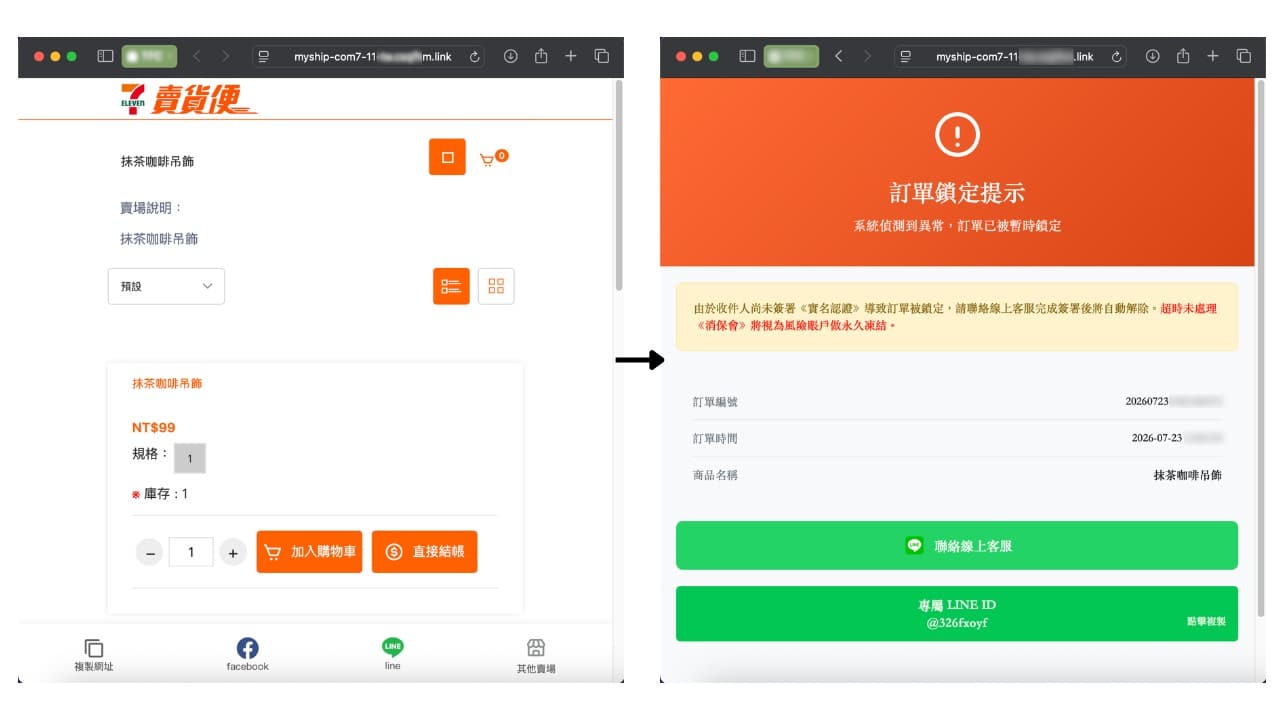
Task: Reload page in left Safari window
Action: pos(475,57)
